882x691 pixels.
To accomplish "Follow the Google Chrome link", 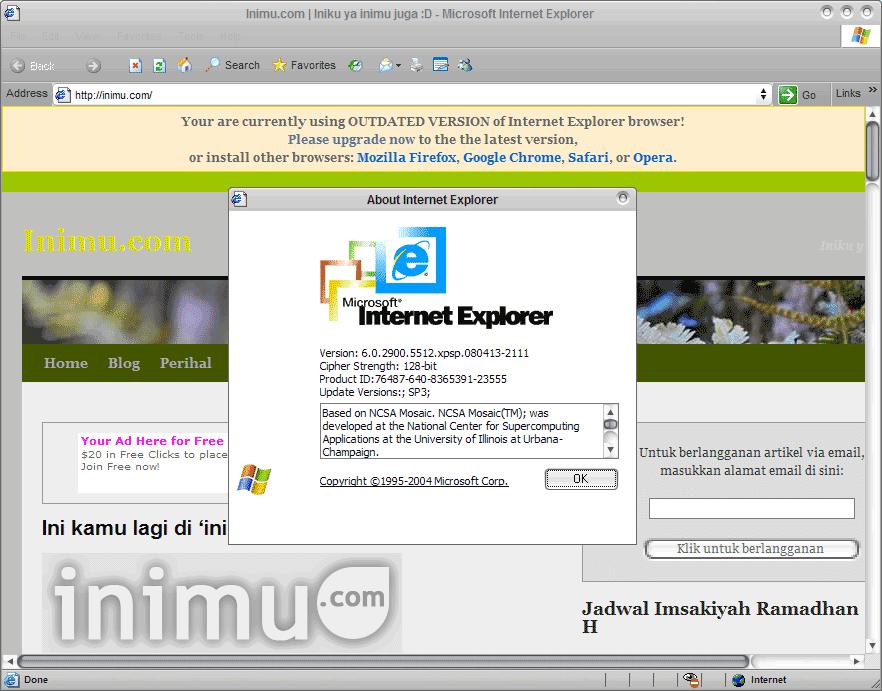I will point(512,158).
